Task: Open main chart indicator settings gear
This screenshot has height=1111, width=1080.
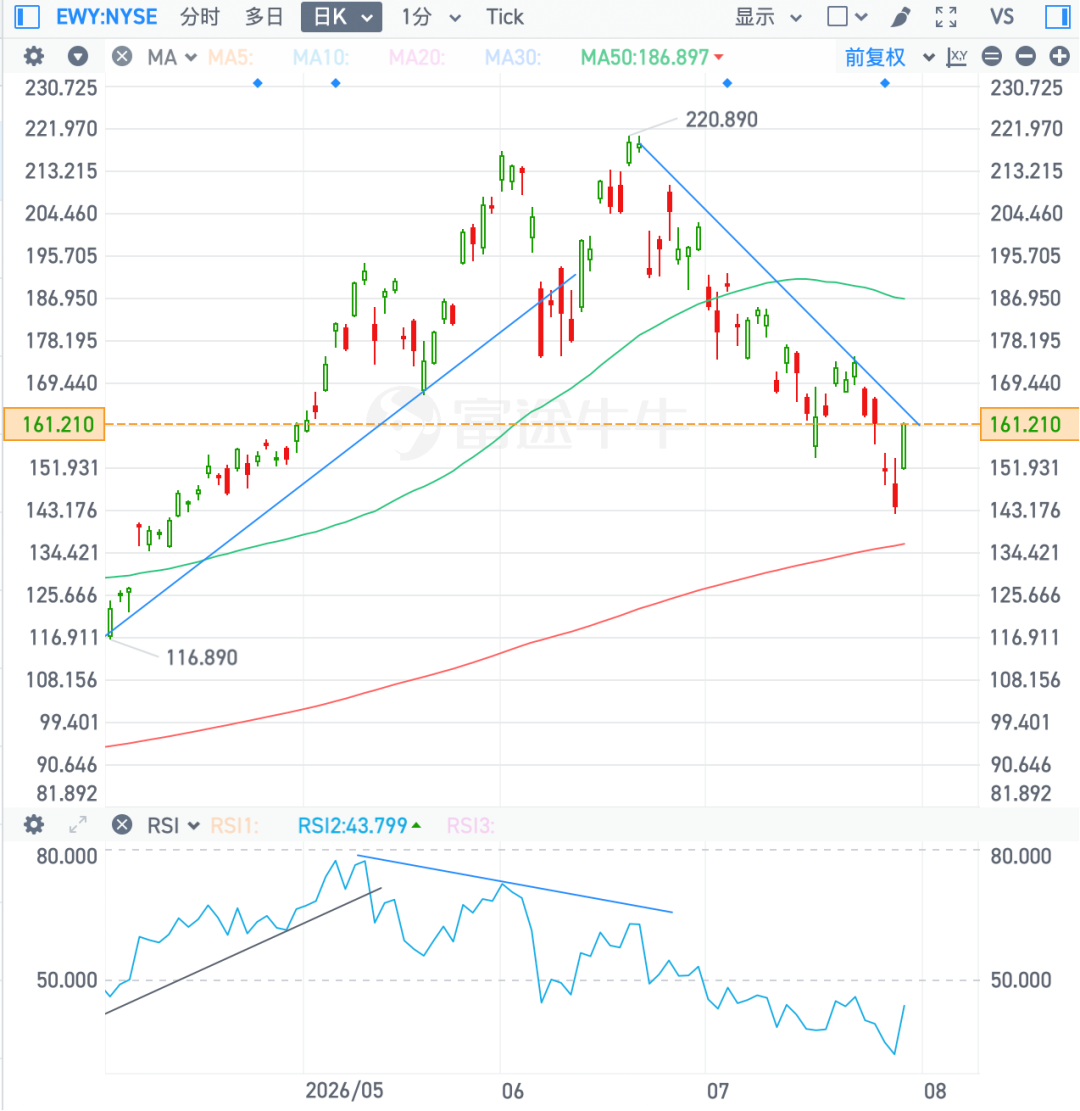Action: click(33, 56)
